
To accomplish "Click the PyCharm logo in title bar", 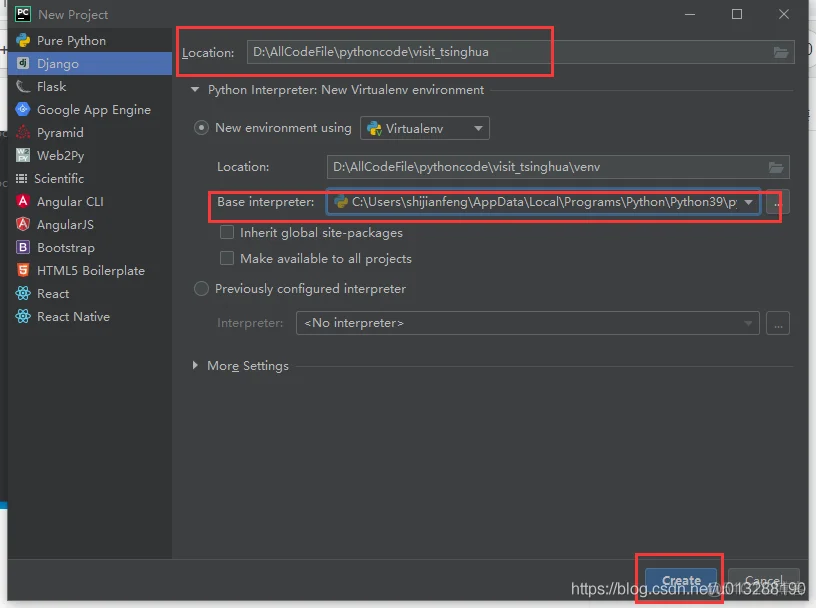I will click(23, 14).
